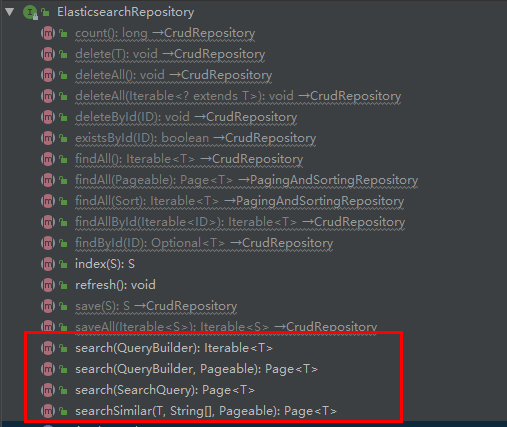Viewport: 507px width, 427px height.
Task: Click method icon beside count(): long
Action: click(x=48, y=33)
